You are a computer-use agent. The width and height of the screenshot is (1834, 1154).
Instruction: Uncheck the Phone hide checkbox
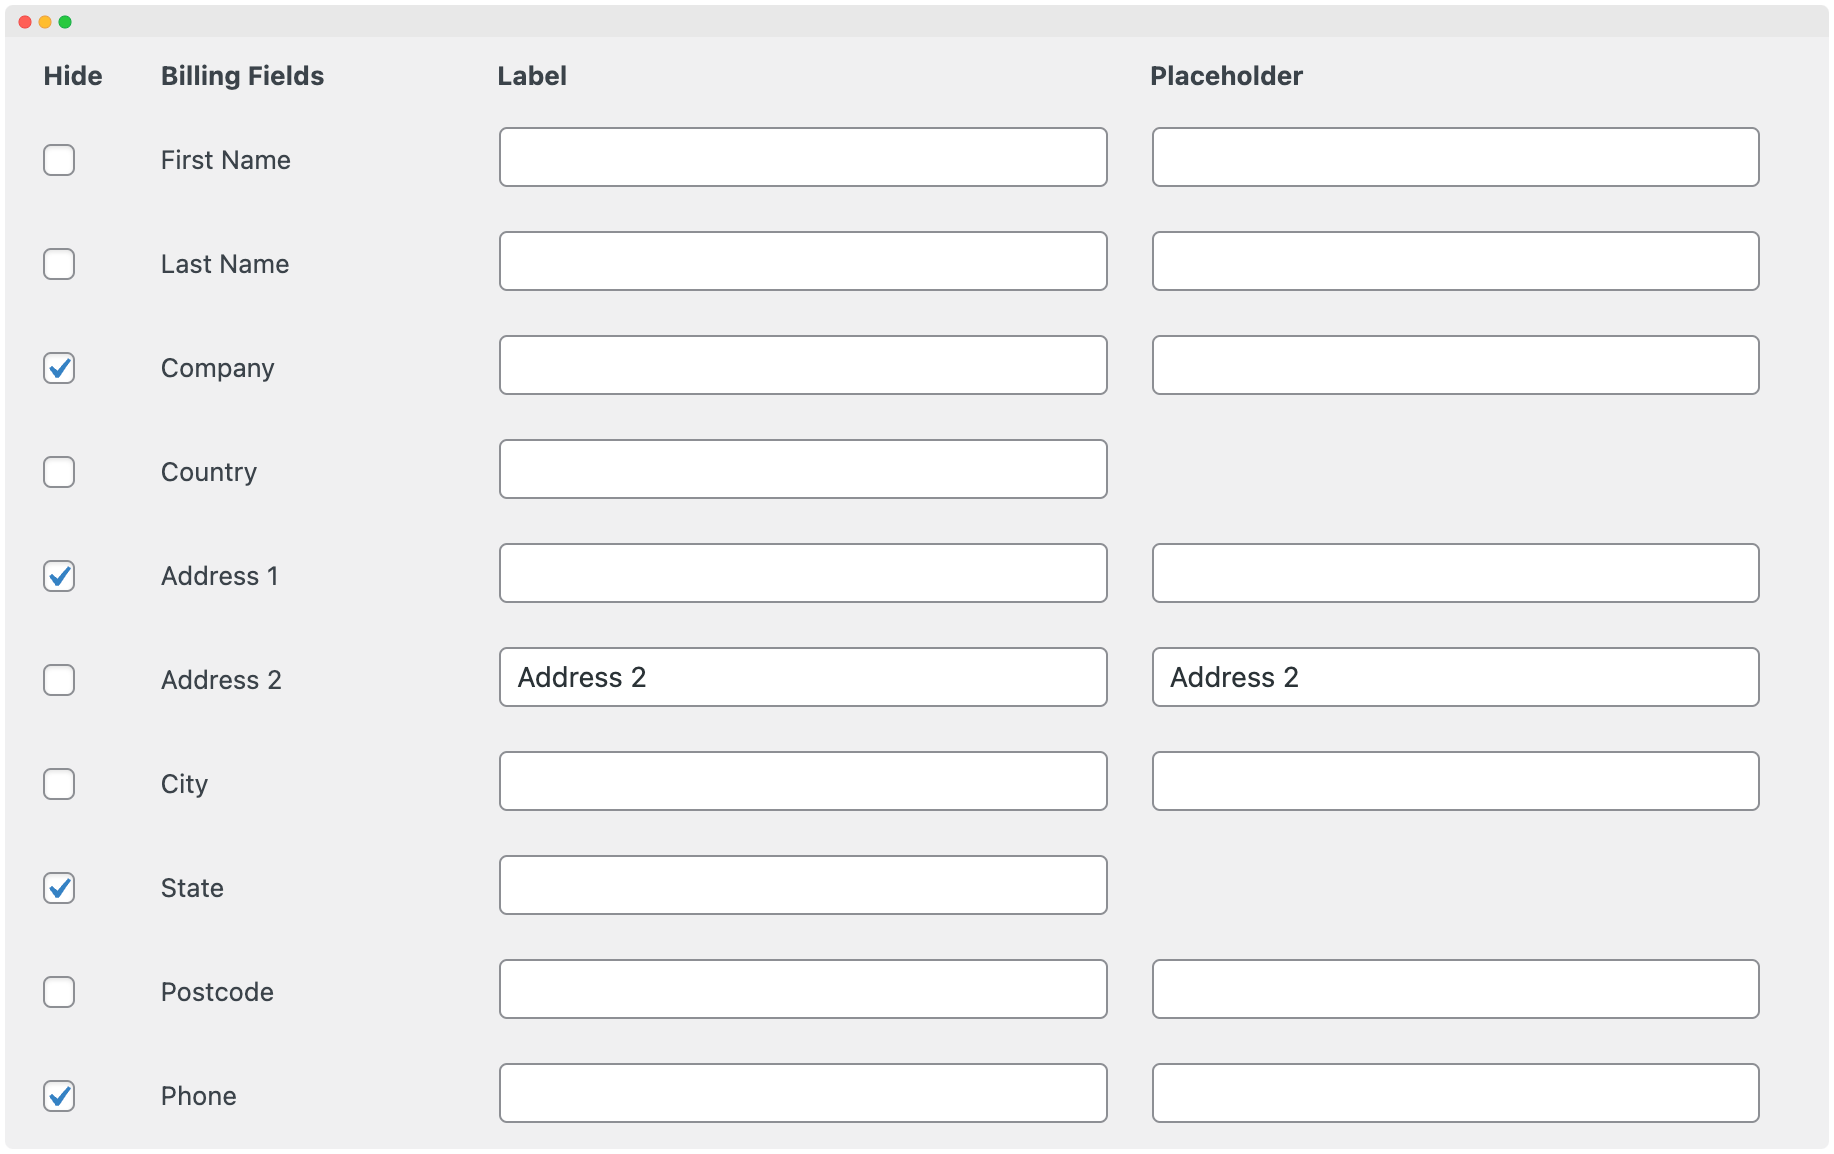[59, 1096]
